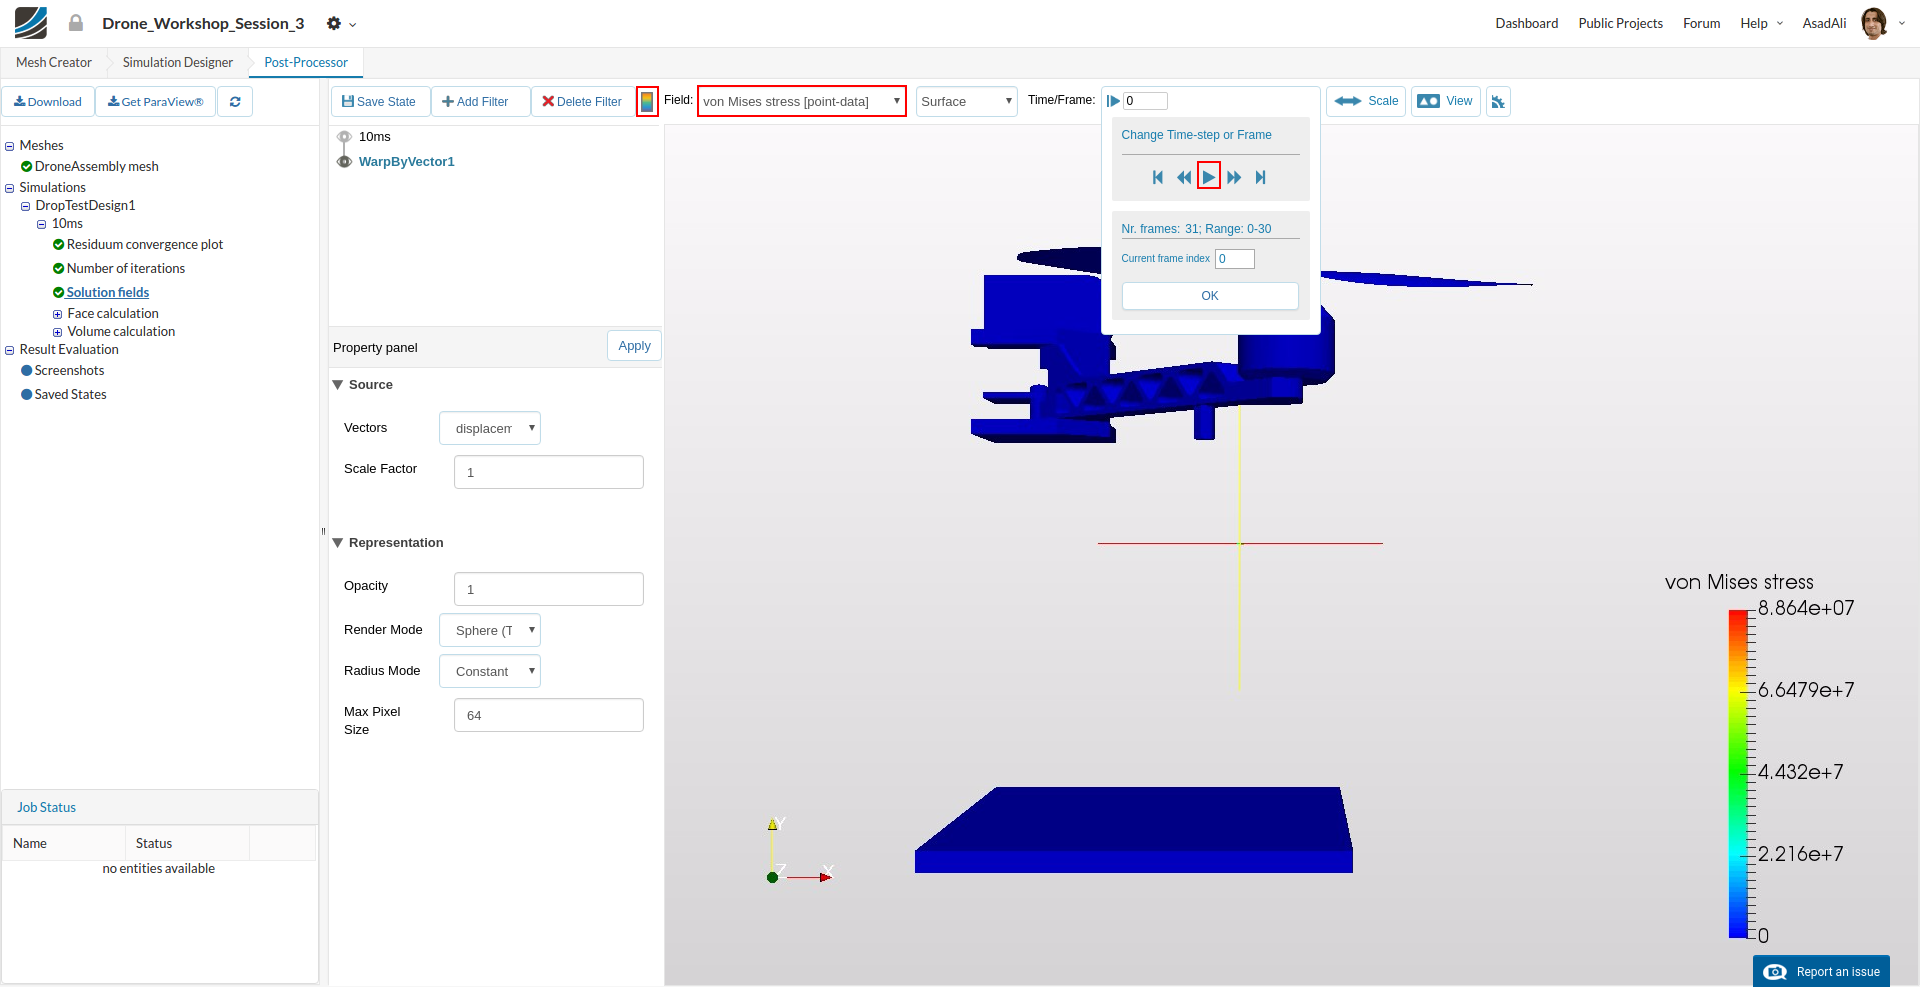Click Residuum convergence plot check icon

(59, 245)
